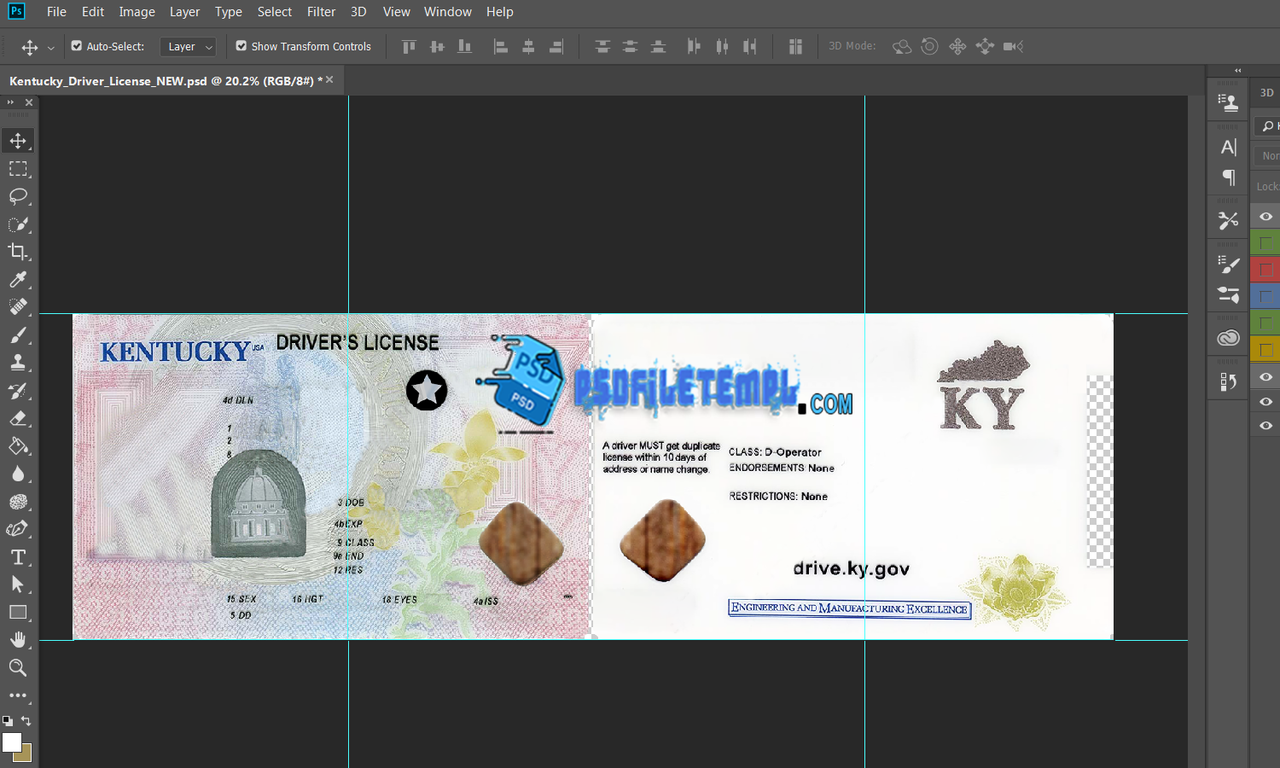Viewport: 1280px width, 768px height.
Task: Select the Zoom tool
Action: tap(18, 667)
